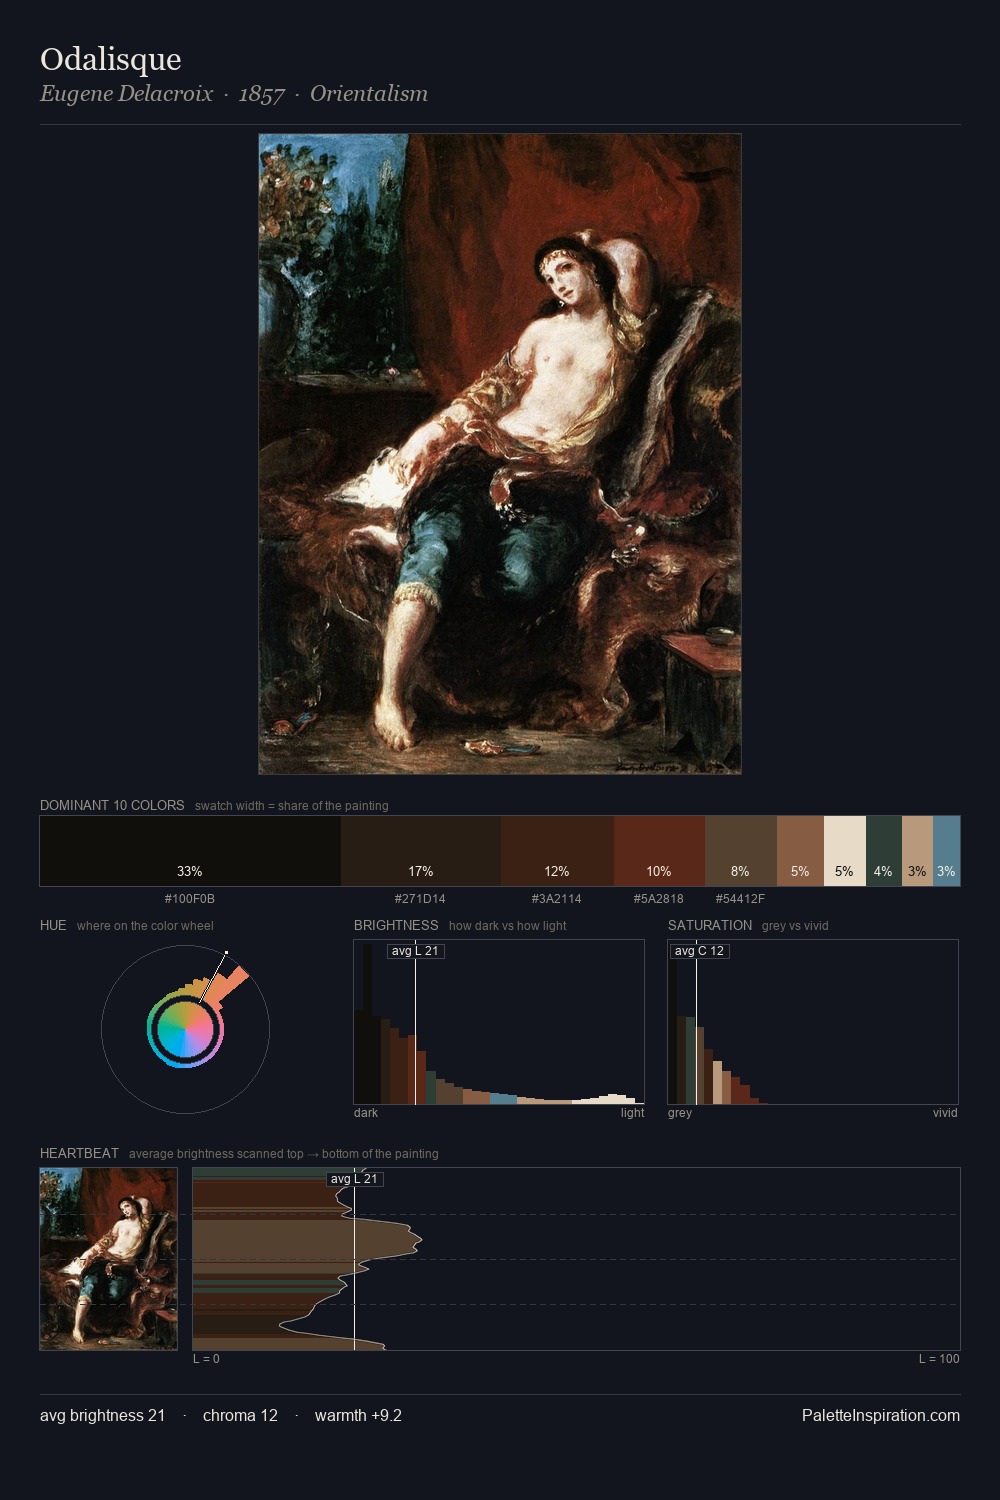Viewport: 1000px width, 1500px height.
Task: Click 'where on the color wheel' caption
Action: tap(145, 926)
